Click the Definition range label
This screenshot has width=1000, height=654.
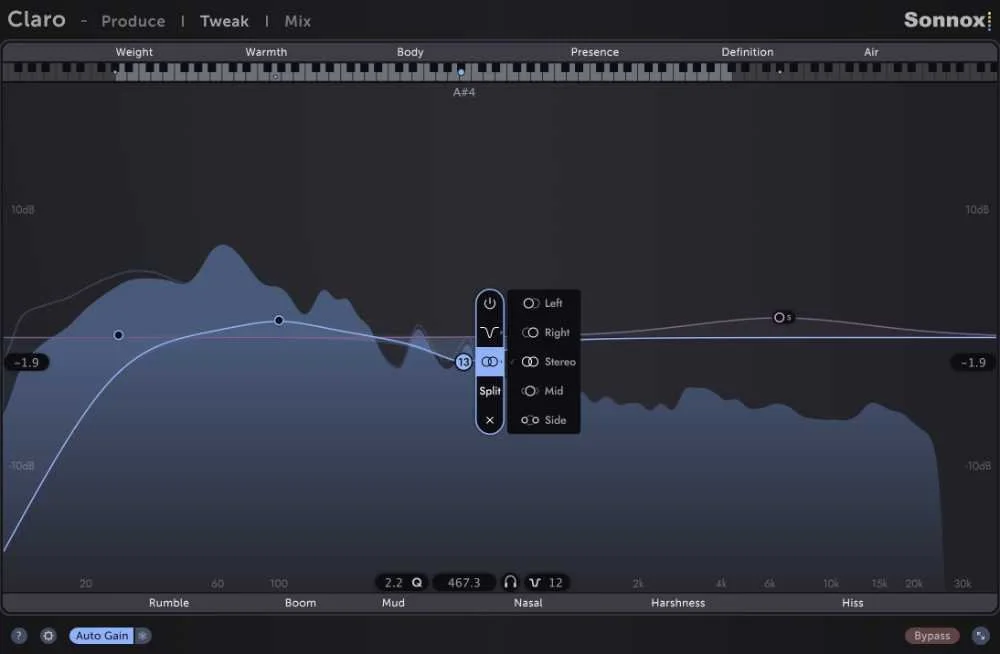(x=747, y=52)
